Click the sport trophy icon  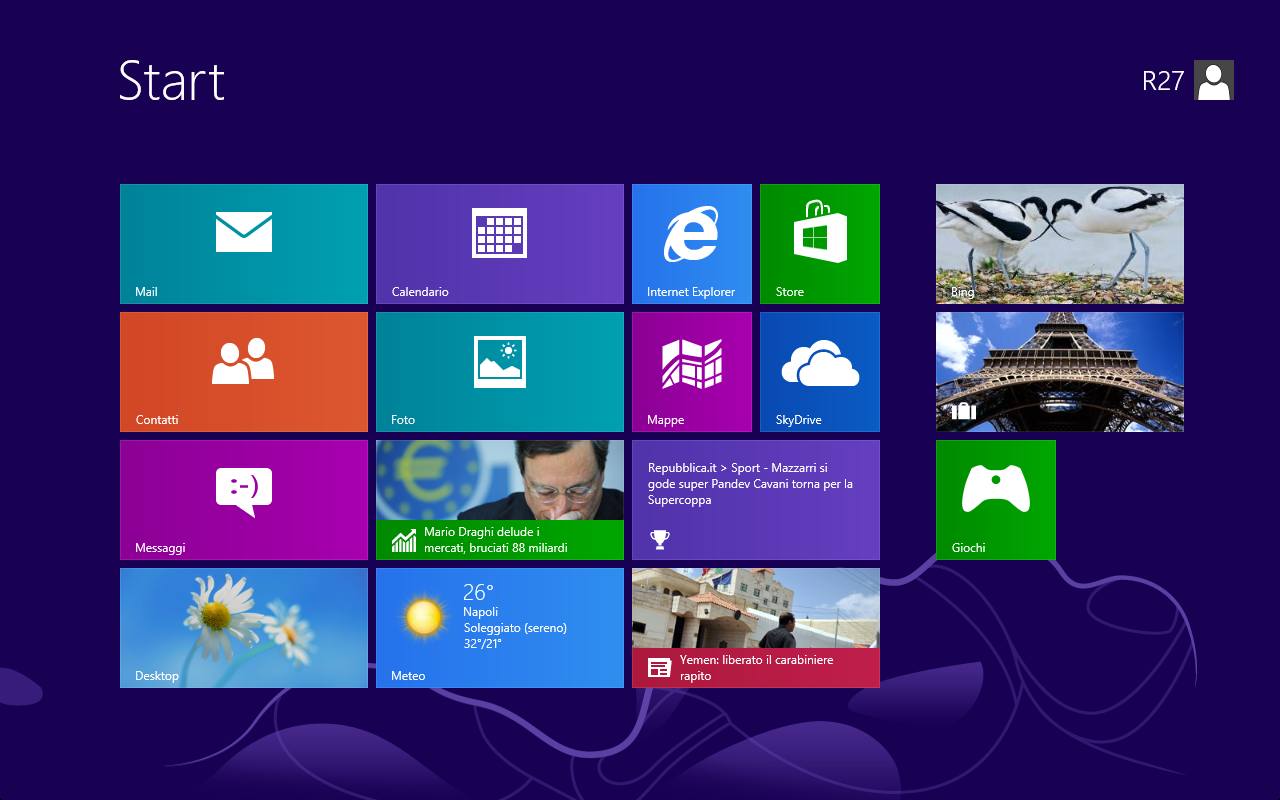point(659,539)
